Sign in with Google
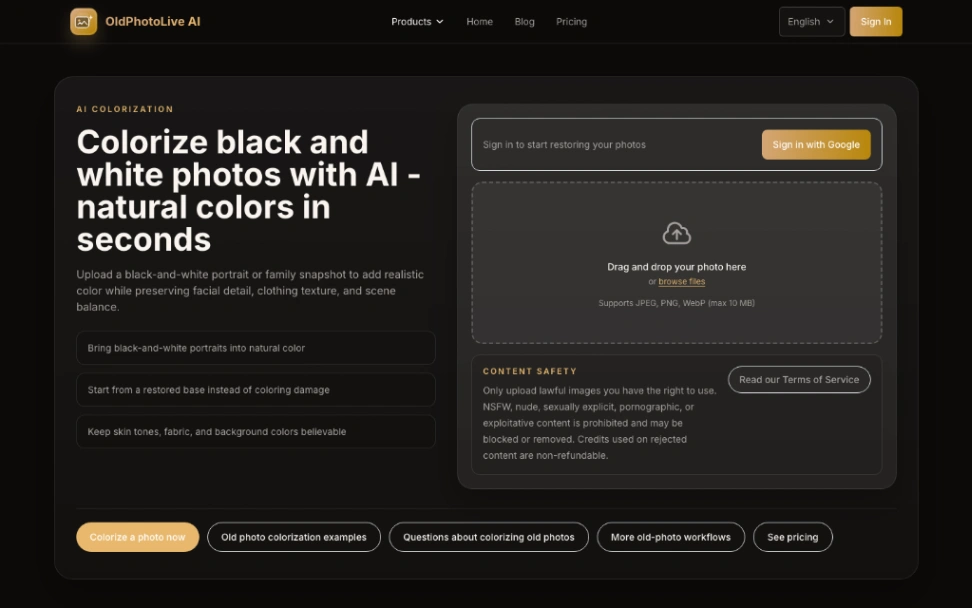 [816, 144]
